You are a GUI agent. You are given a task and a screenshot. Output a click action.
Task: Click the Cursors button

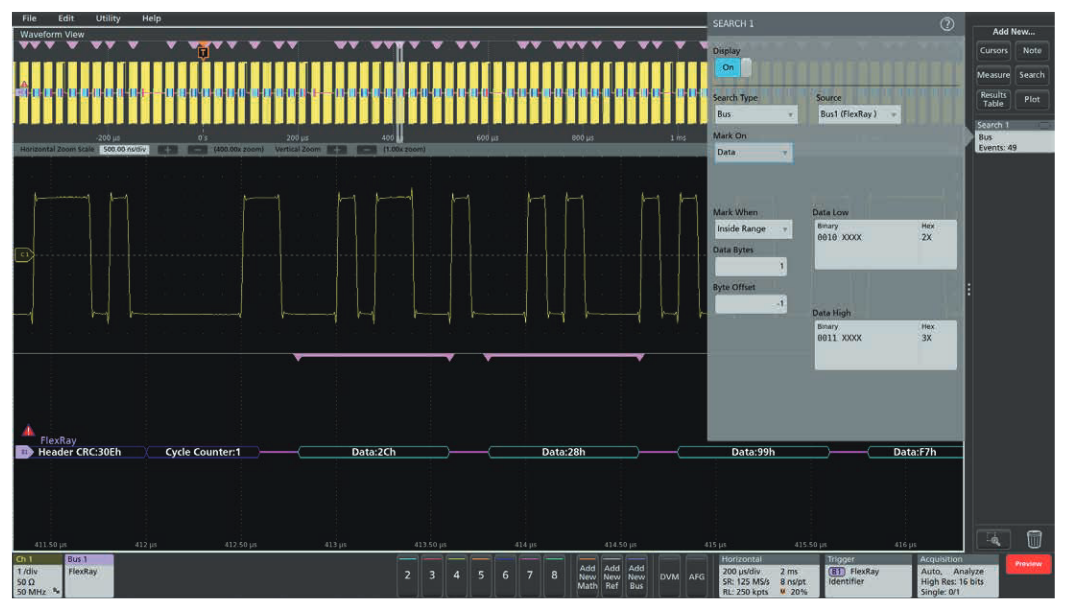click(x=993, y=51)
